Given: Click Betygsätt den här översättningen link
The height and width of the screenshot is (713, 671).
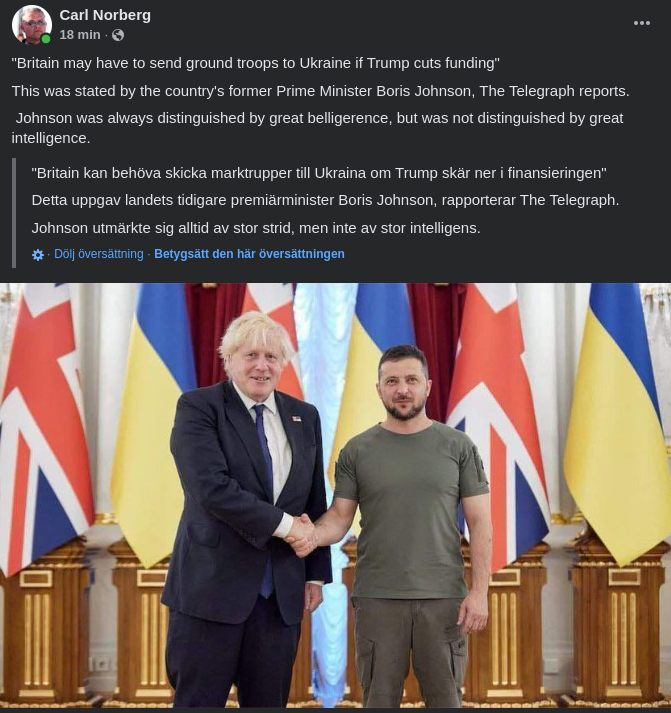Looking at the screenshot, I should 249,254.
